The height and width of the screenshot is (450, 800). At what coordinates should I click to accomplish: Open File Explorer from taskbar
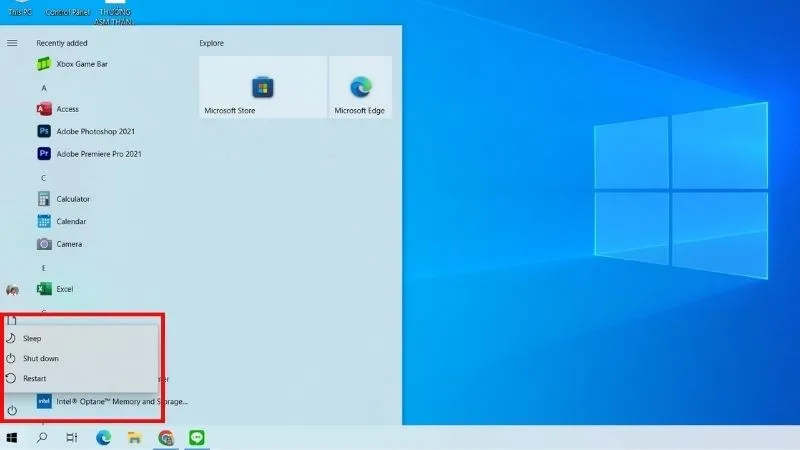pyautogui.click(x=135, y=437)
